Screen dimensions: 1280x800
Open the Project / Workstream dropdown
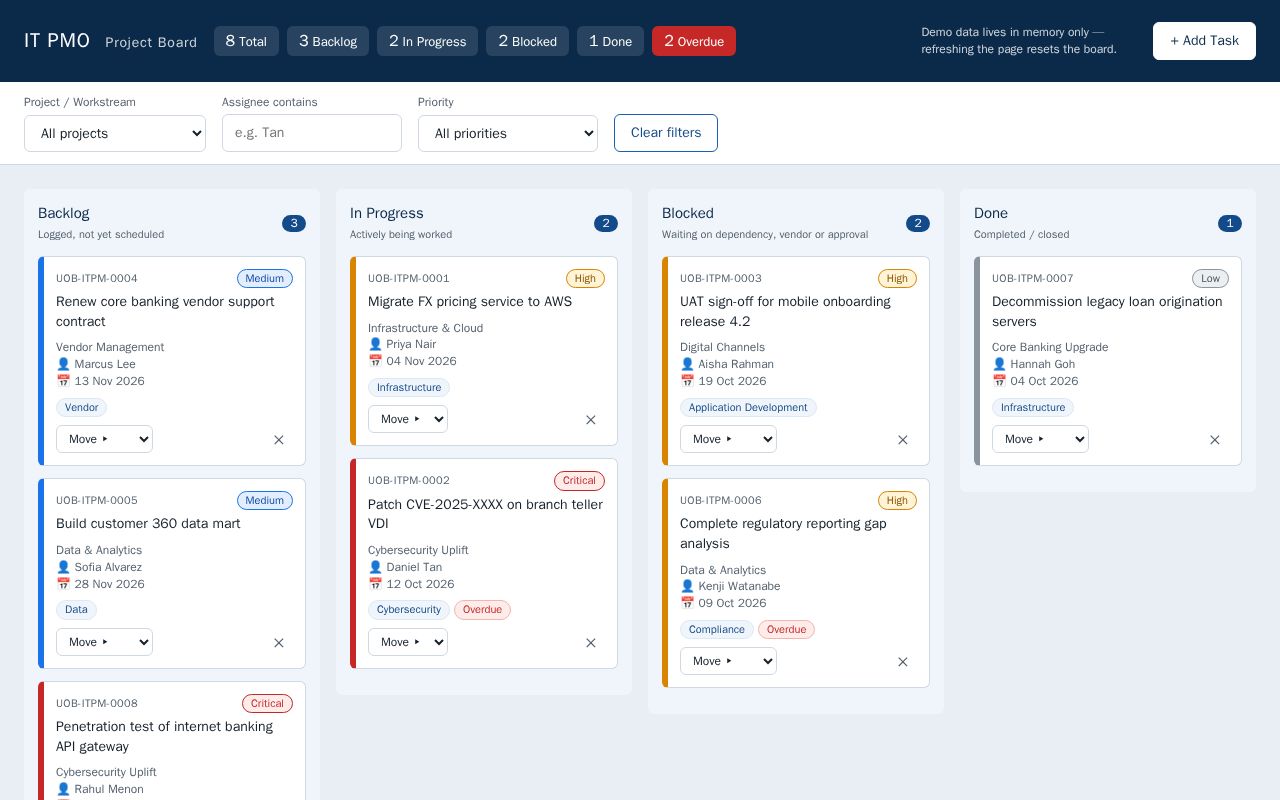115,133
